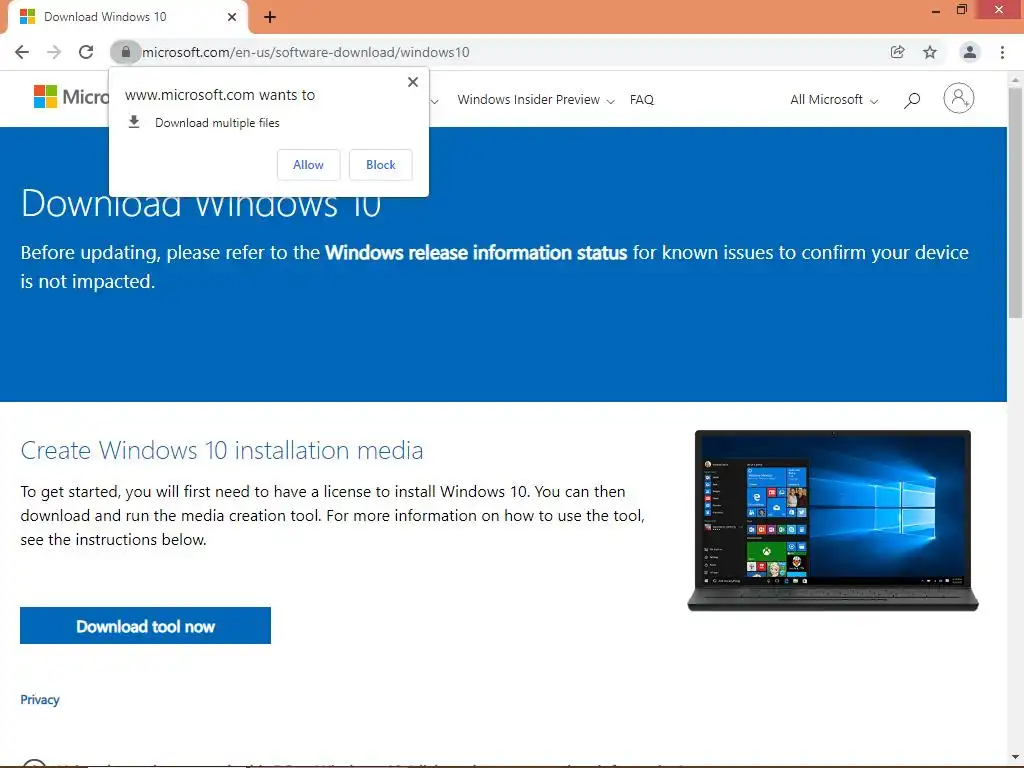Open a new tab with the plus icon
1024x768 pixels.
point(270,17)
